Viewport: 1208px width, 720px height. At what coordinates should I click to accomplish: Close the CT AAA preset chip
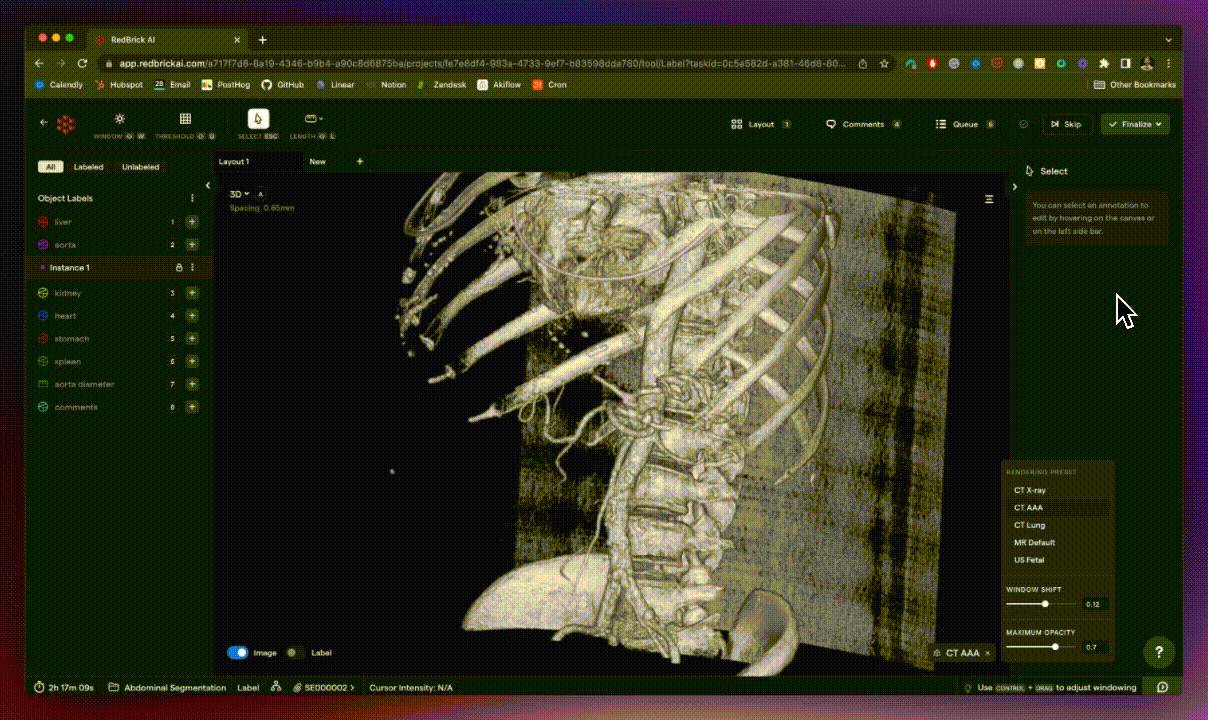(x=987, y=653)
